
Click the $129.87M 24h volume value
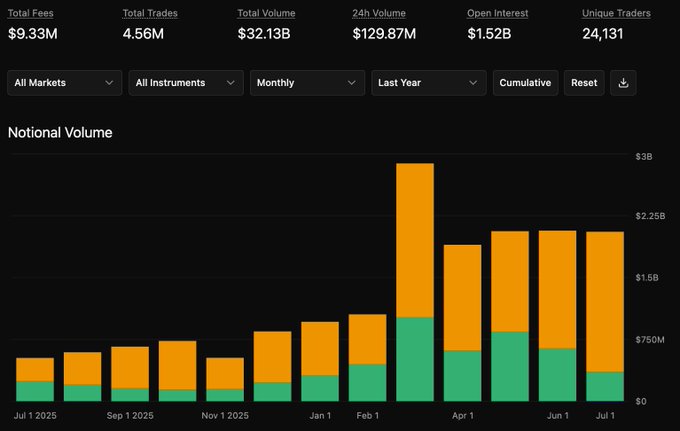pyautogui.click(x=384, y=34)
